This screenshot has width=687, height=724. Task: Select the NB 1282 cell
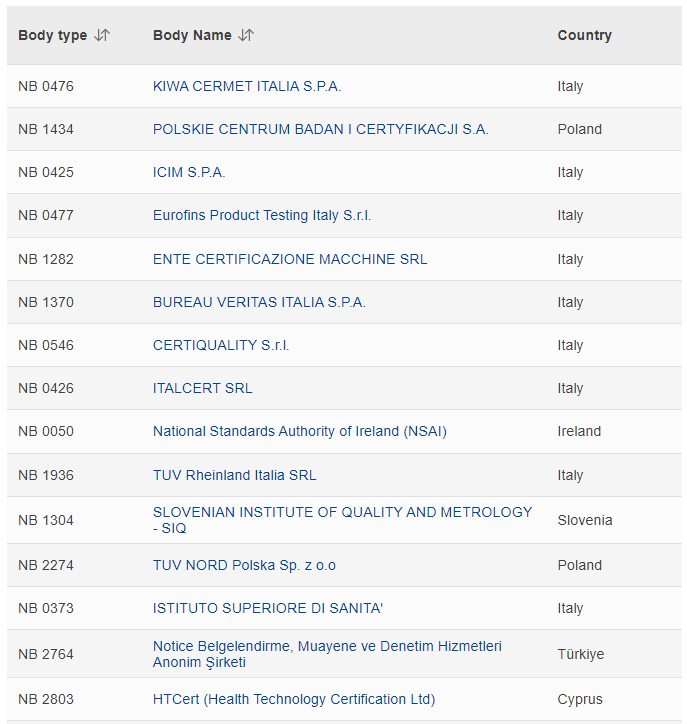[x=46, y=259]
